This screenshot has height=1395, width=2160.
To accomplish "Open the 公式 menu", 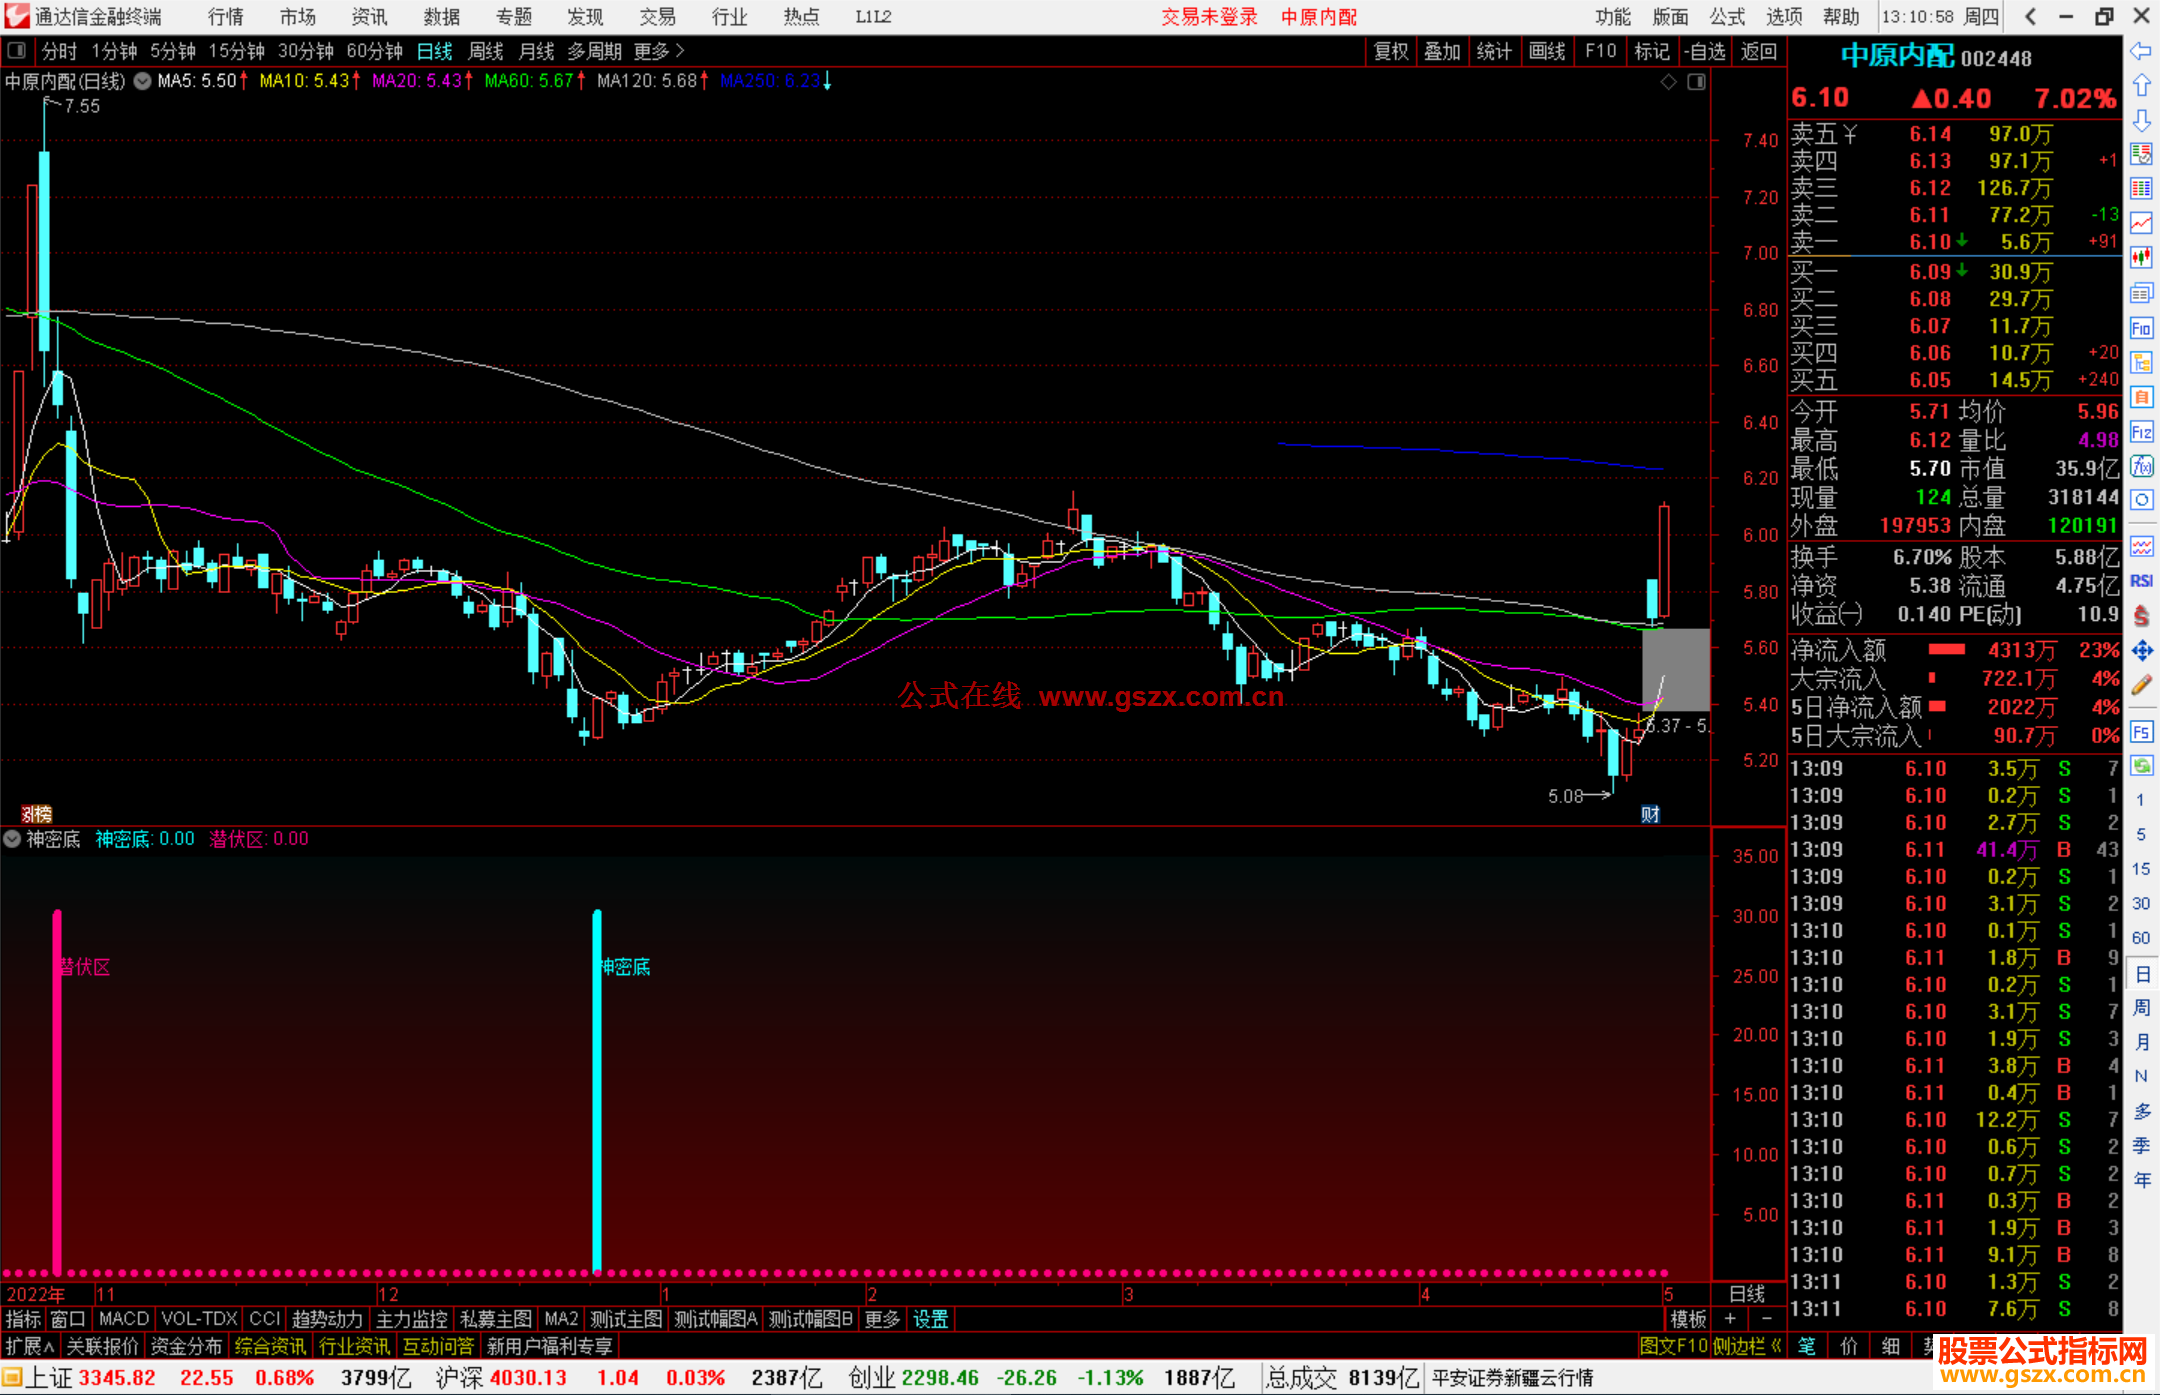I will pos(1726,16).
